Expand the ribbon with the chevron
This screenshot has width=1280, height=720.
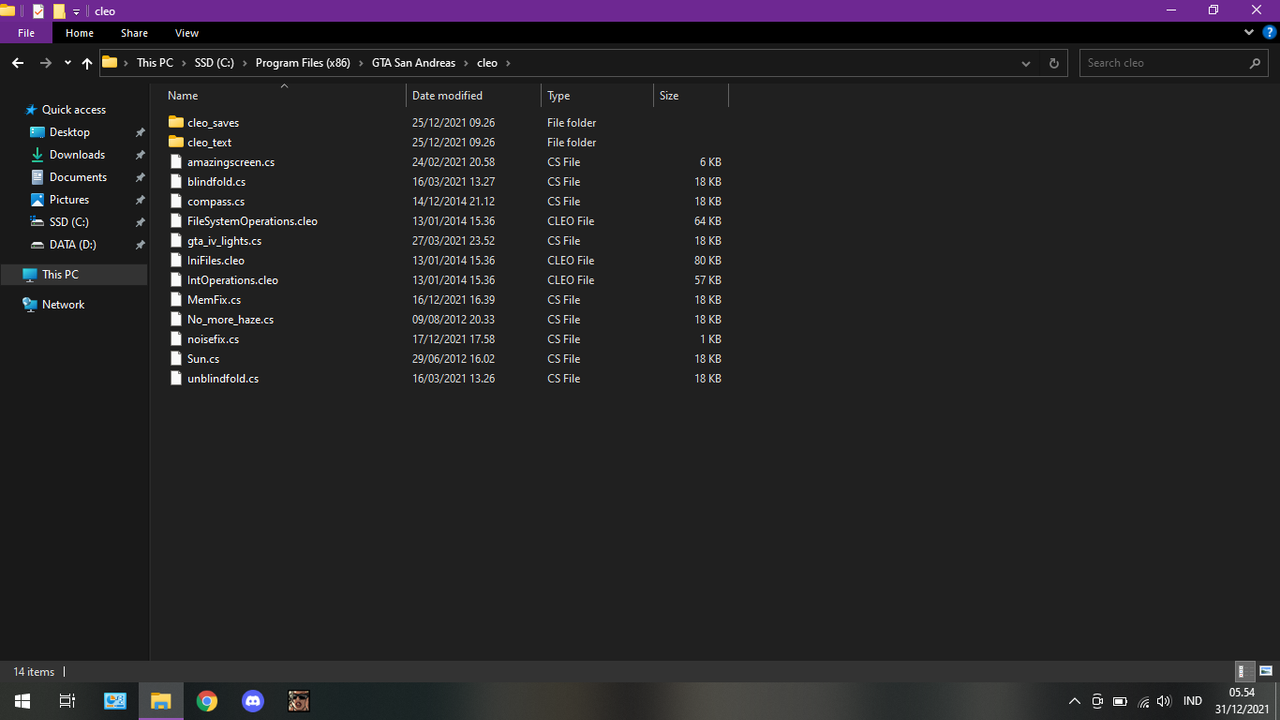tap(1249, 33)
